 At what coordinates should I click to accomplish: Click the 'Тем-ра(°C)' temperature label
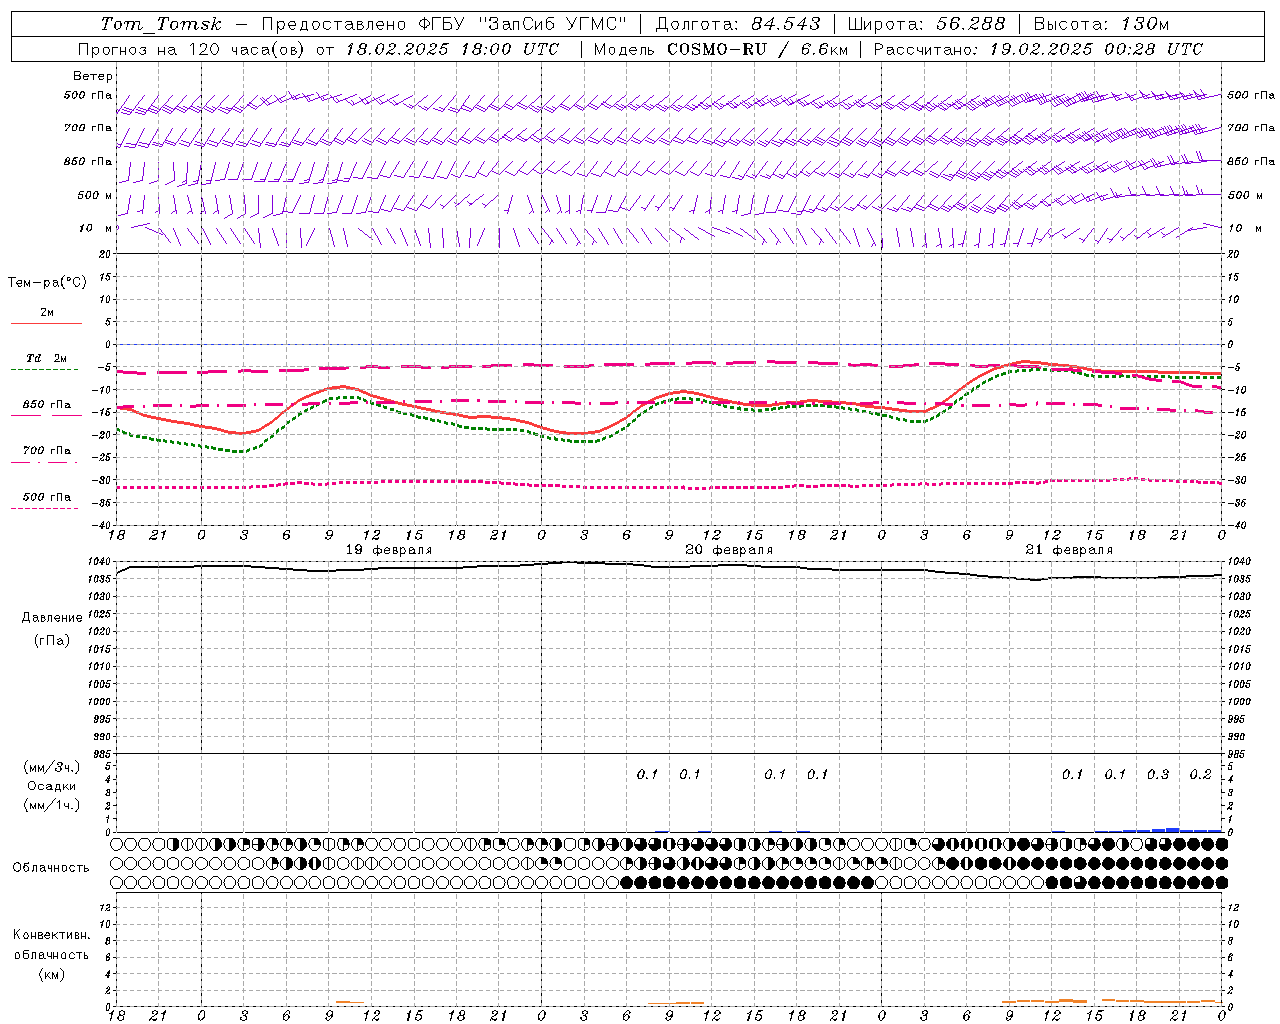[47, 283]
